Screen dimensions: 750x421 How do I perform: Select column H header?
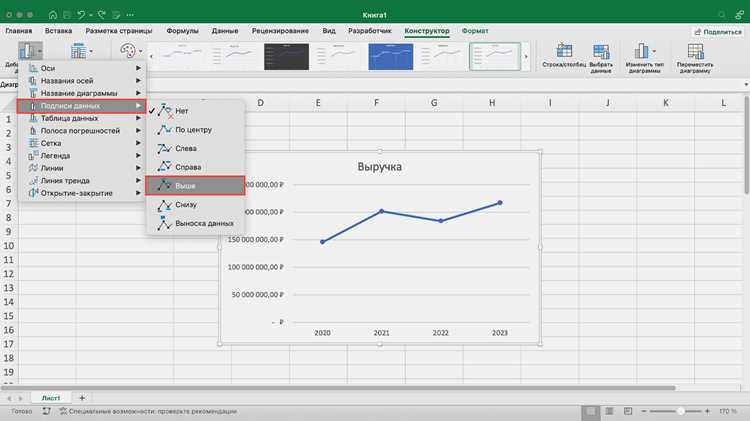click(x=492, y=103)
